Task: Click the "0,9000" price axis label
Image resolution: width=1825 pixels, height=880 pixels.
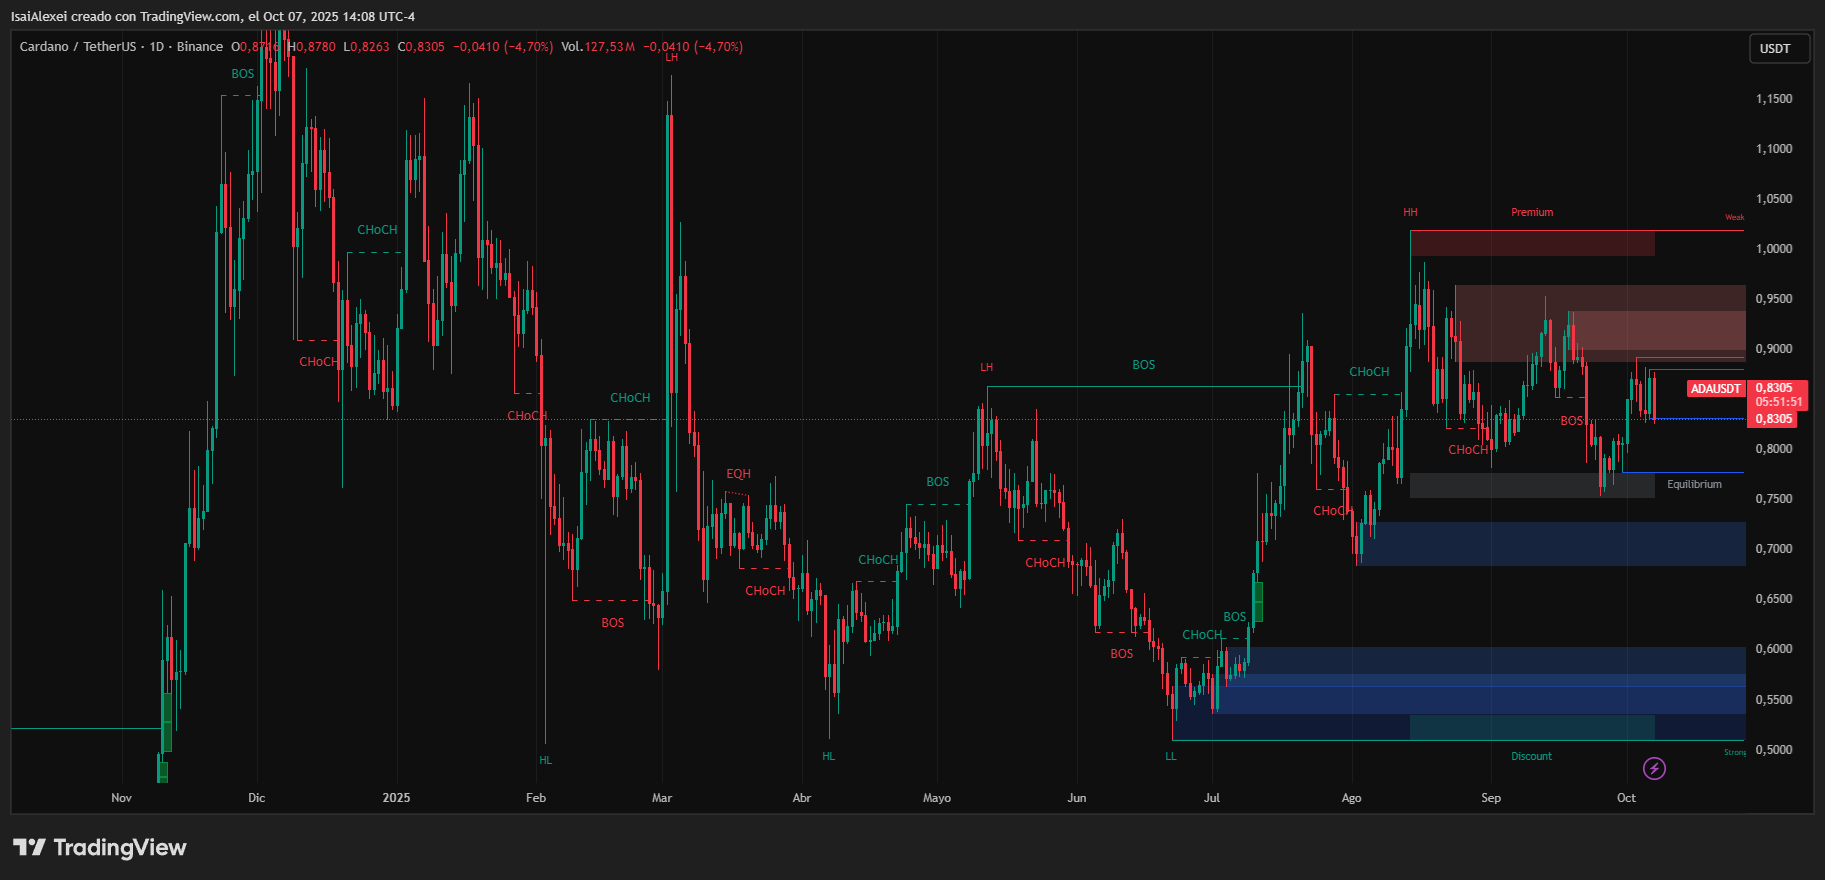Action: (1774, 349)
